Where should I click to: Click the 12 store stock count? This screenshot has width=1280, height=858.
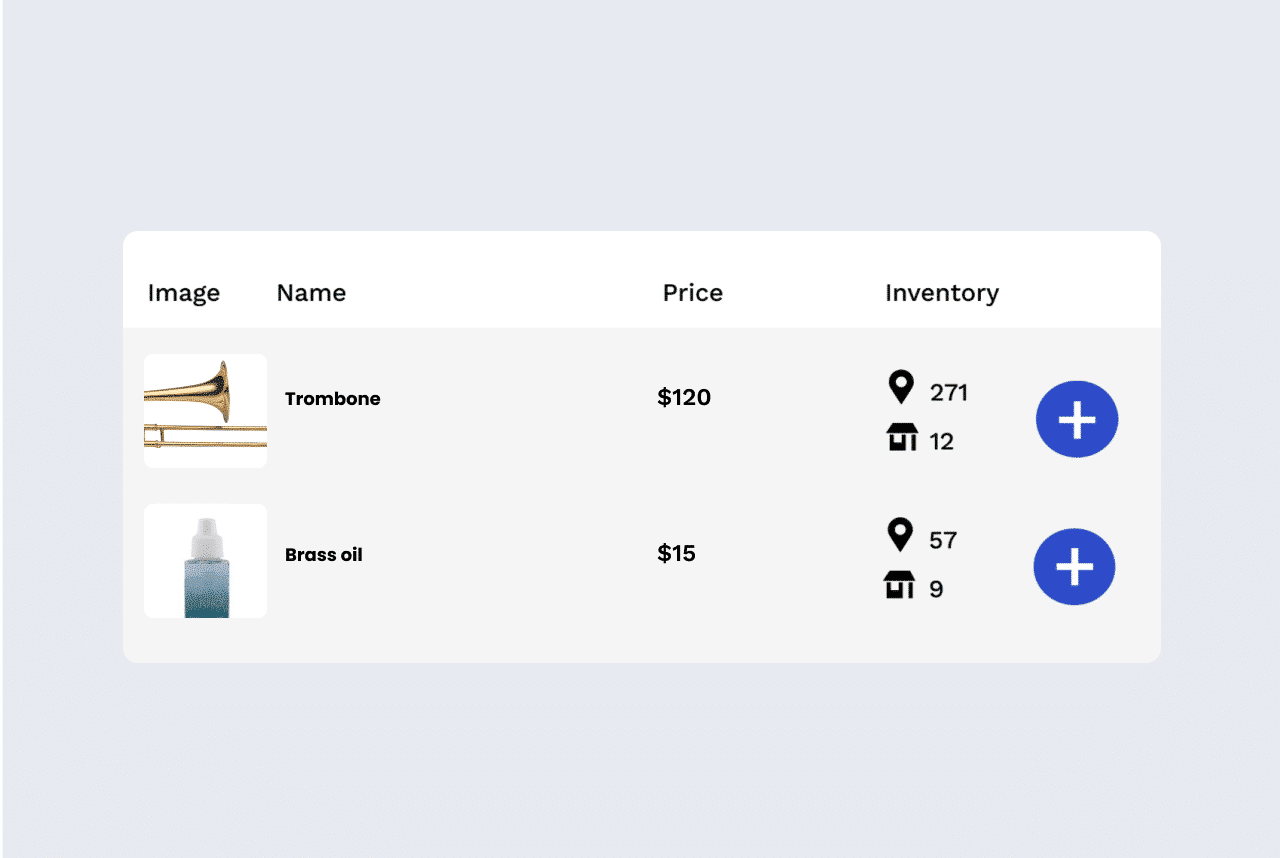pyautogui.click(x=942, y=442)
